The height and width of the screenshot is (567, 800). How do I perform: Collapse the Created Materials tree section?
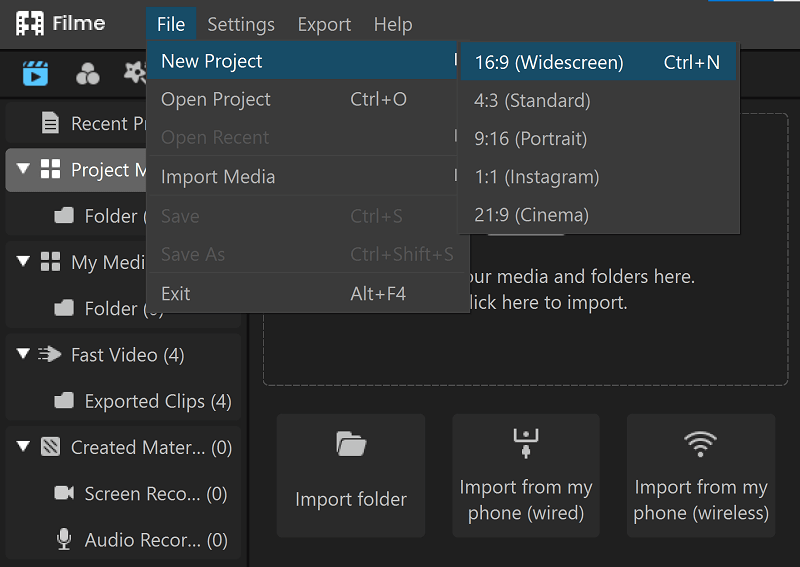(23, 447)
